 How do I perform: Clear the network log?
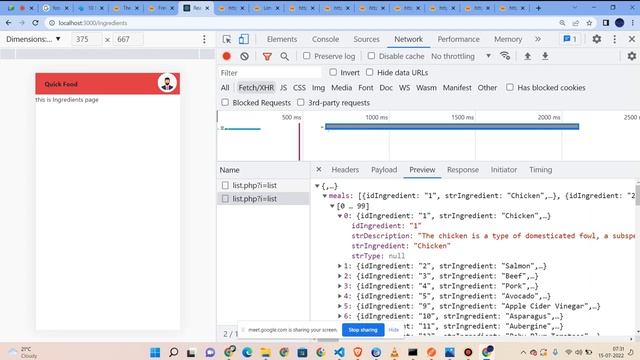click(244, 56)
